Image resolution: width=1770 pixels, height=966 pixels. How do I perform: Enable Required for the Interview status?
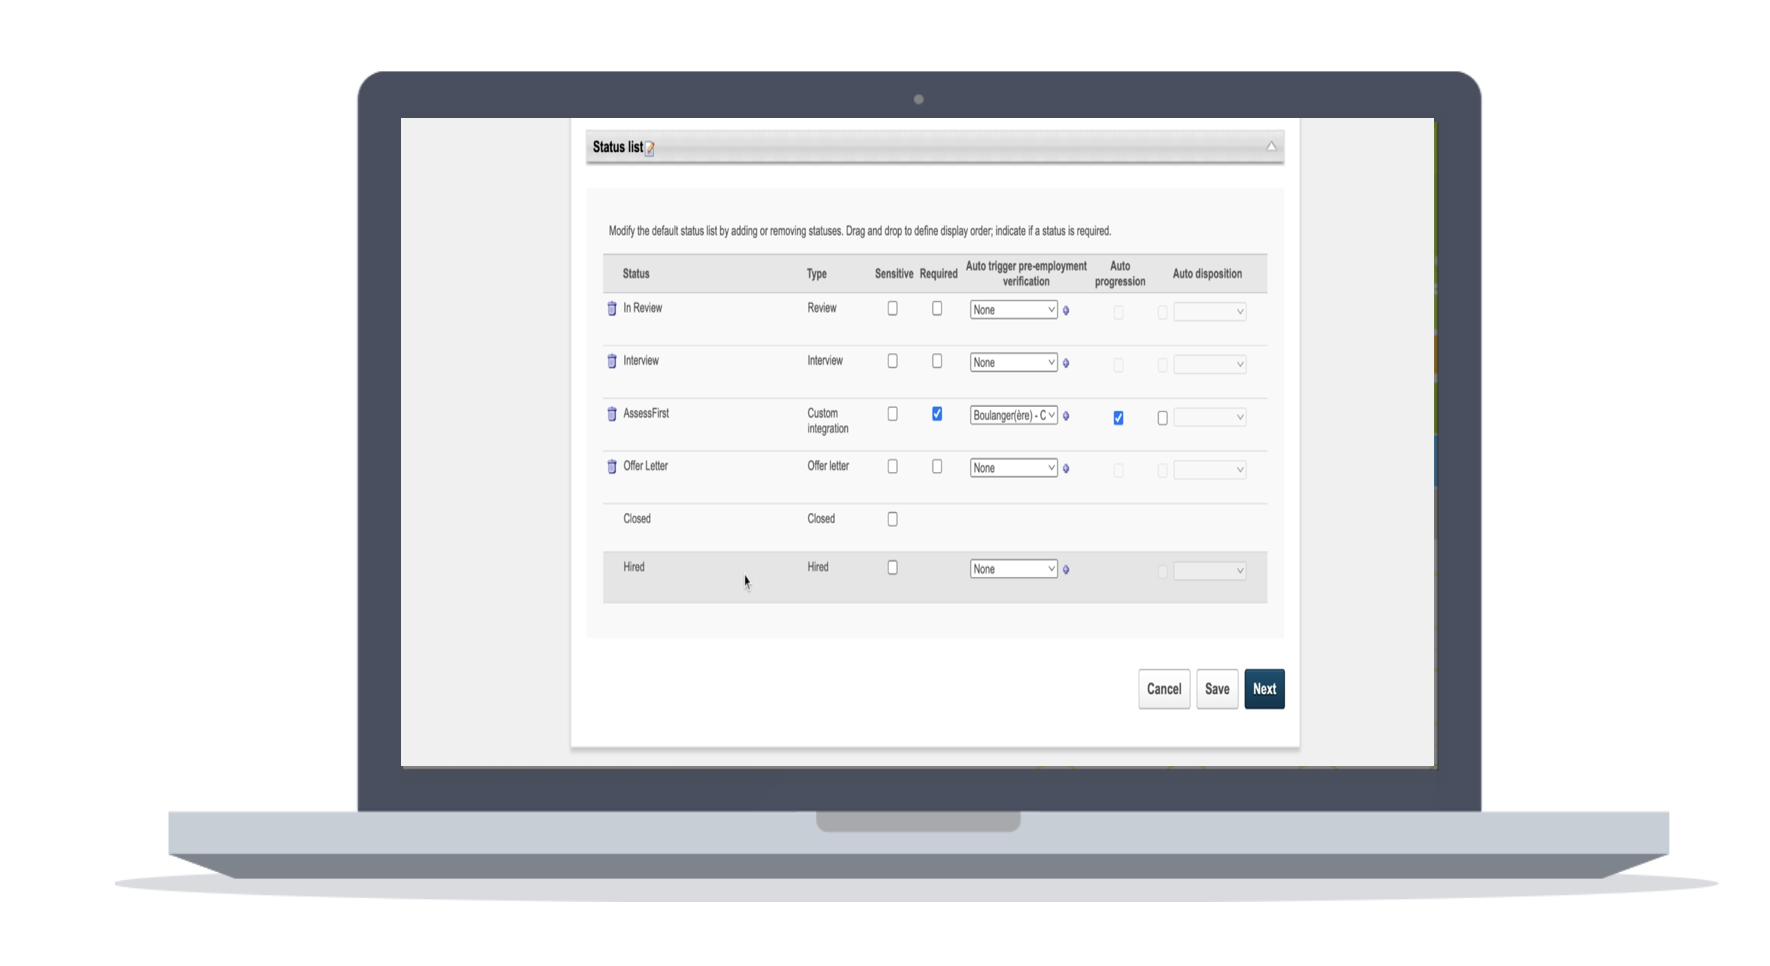937,361
